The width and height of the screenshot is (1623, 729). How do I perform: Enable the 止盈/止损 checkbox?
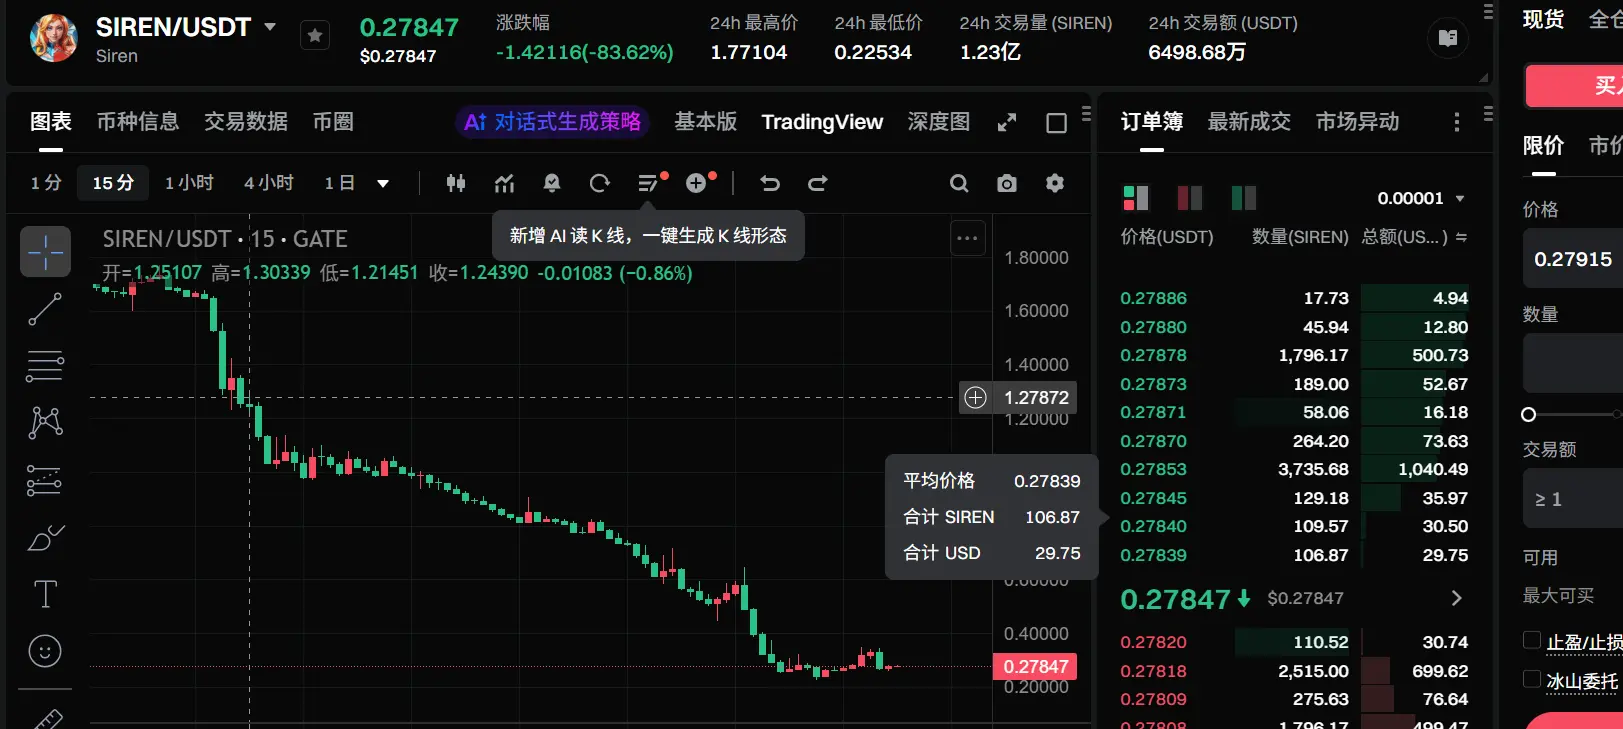[1532, 641]
